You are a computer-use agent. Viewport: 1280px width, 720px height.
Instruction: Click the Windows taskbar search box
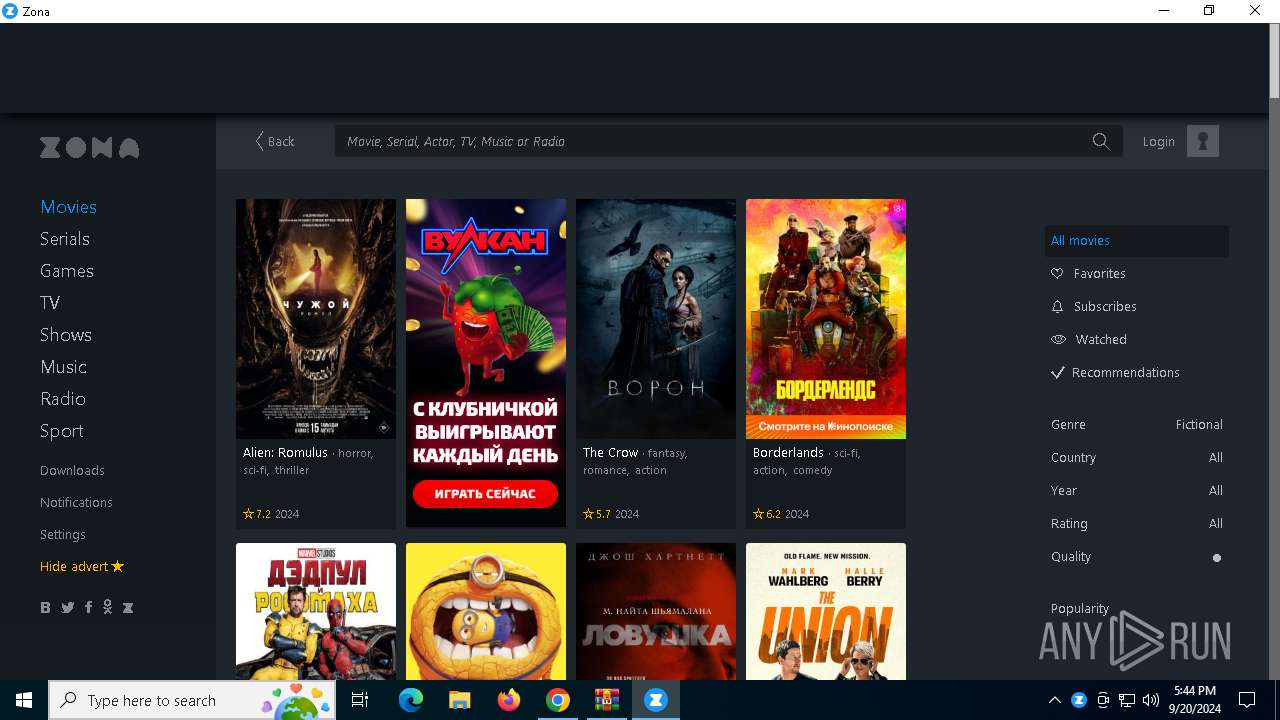pos(193,700)
